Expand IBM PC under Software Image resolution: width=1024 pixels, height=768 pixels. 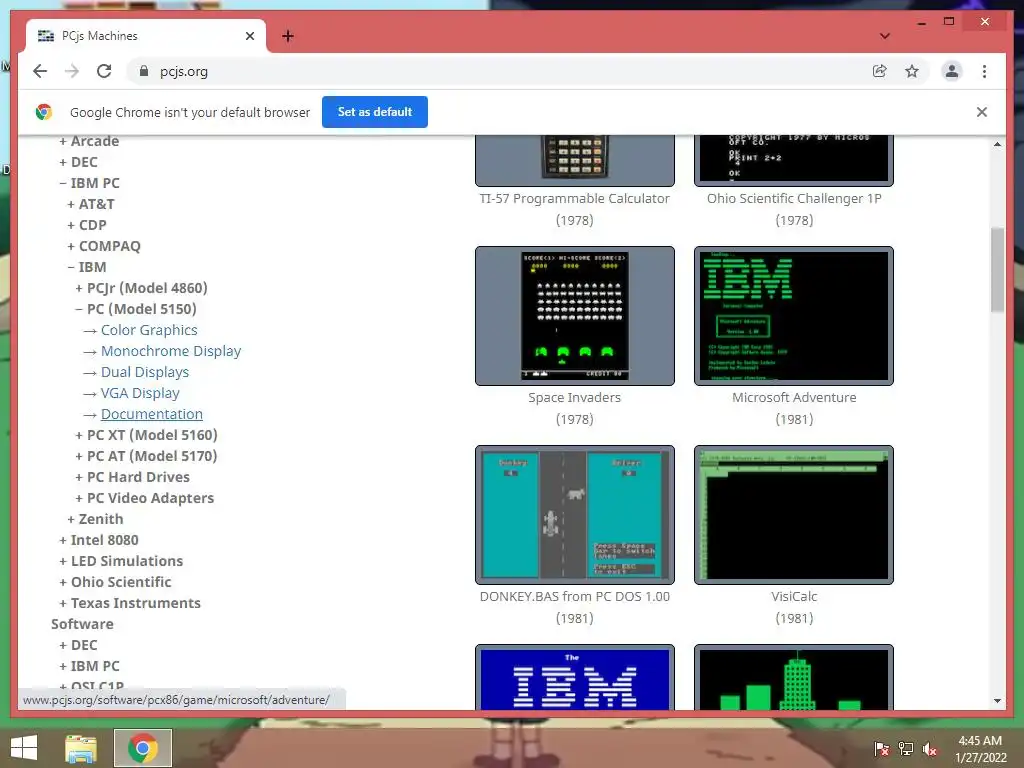89,665
